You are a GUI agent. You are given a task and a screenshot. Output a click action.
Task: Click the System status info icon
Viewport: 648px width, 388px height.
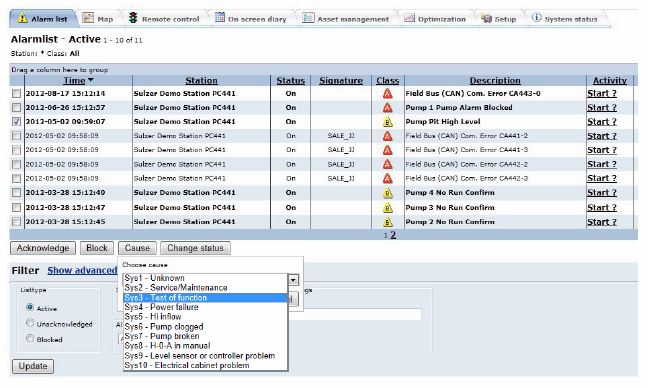536,17
